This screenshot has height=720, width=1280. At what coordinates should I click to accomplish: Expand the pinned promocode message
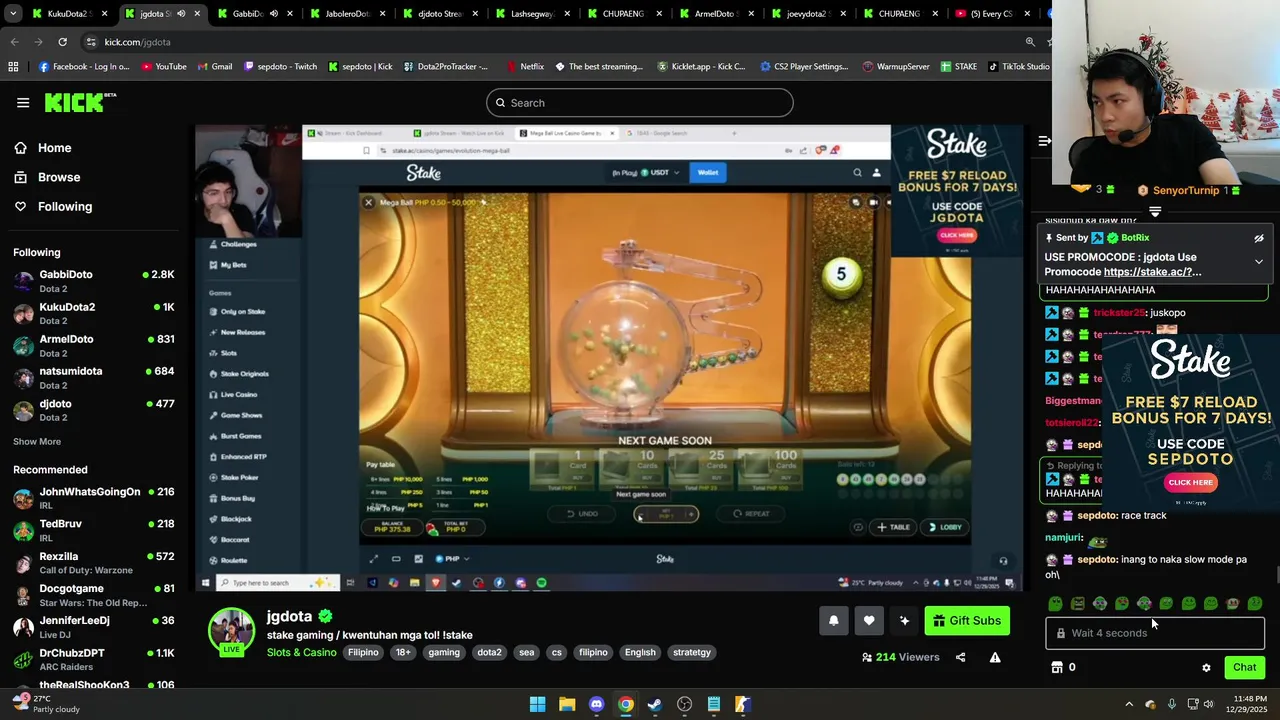point(1259,261)
